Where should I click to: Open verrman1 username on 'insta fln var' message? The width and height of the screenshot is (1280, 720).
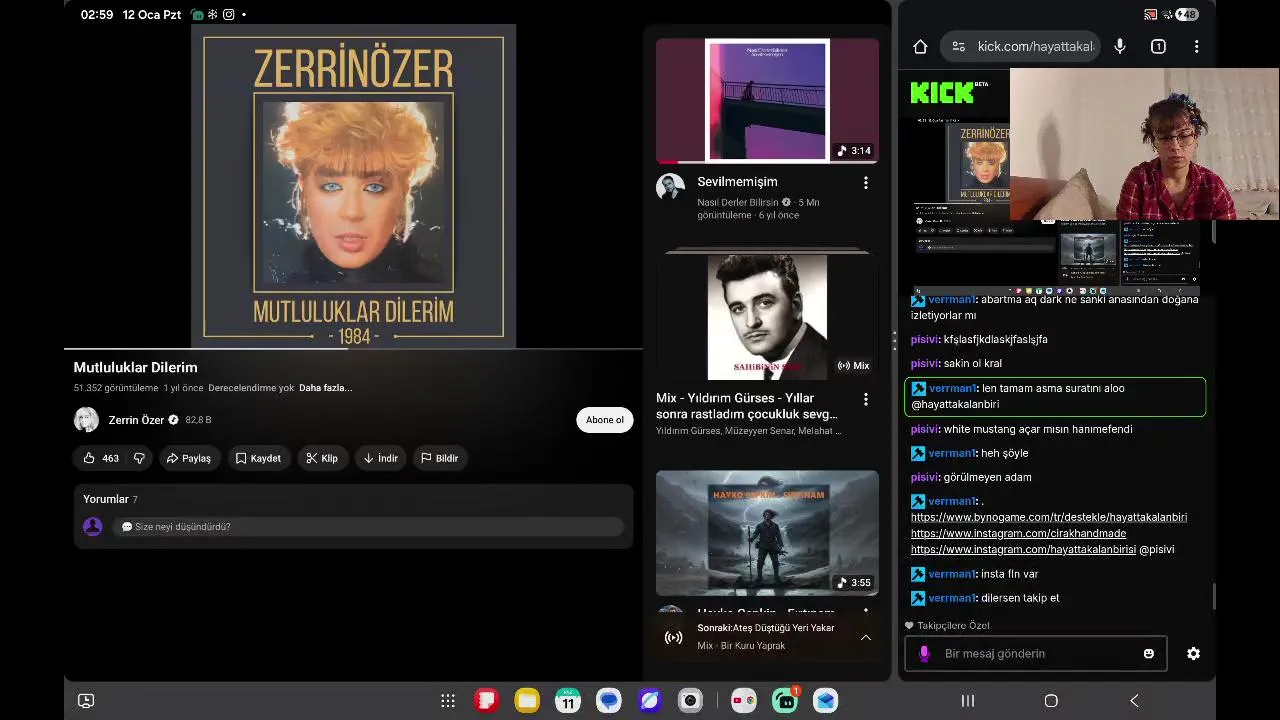(x=951, y=574)
